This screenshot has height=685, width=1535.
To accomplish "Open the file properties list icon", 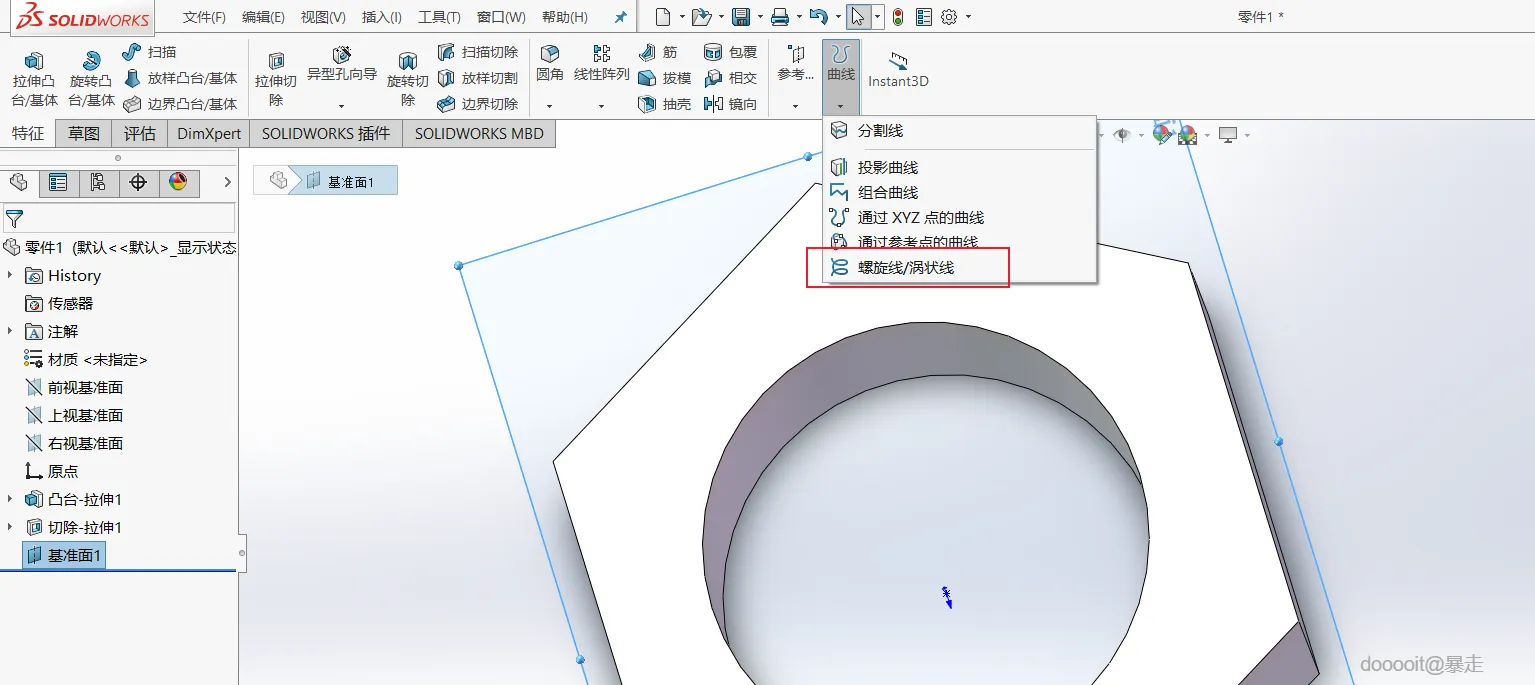I will (x=924, y=17).
